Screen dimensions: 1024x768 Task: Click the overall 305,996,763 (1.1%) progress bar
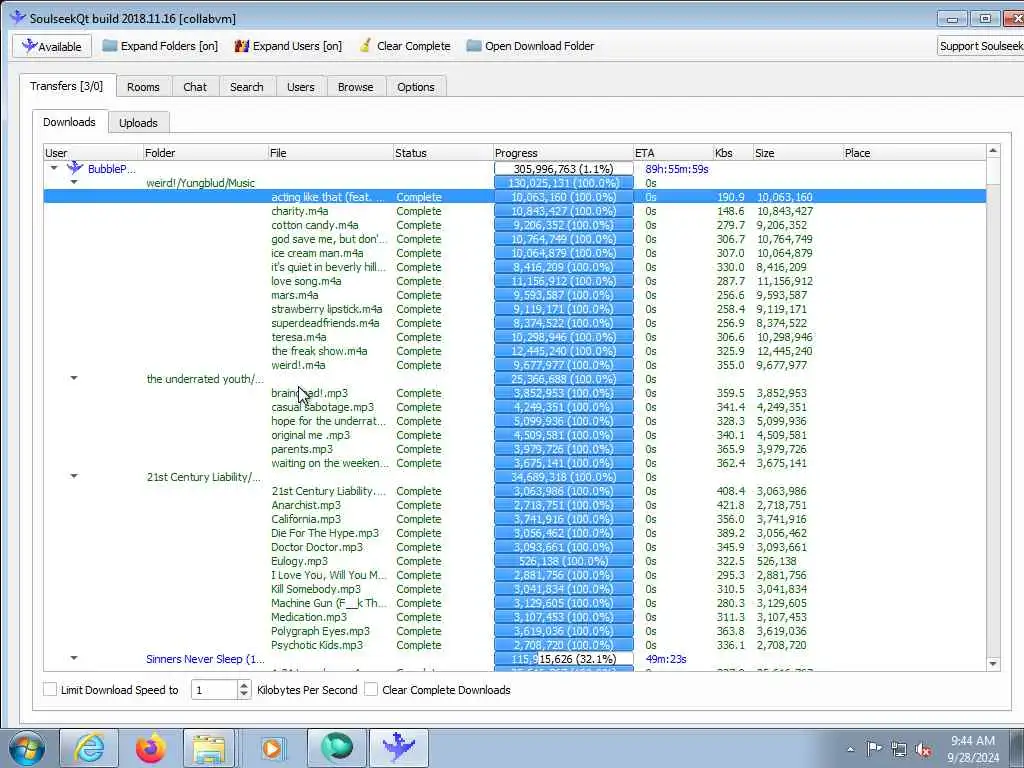click(x=564, y=168)
